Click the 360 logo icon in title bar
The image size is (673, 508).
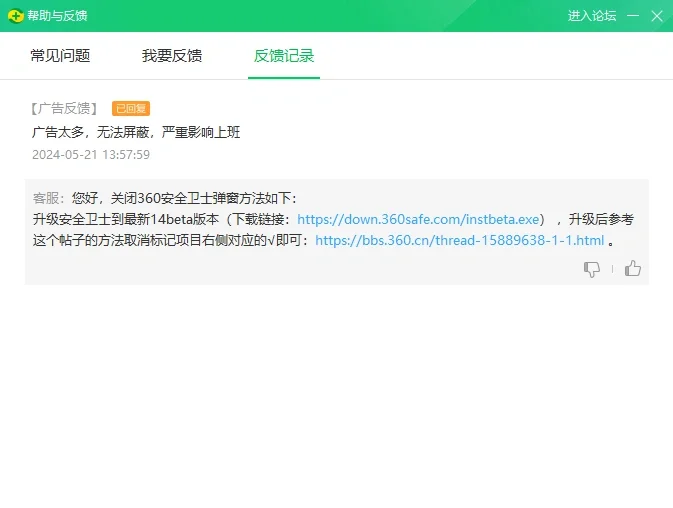[x=16, y=16]
